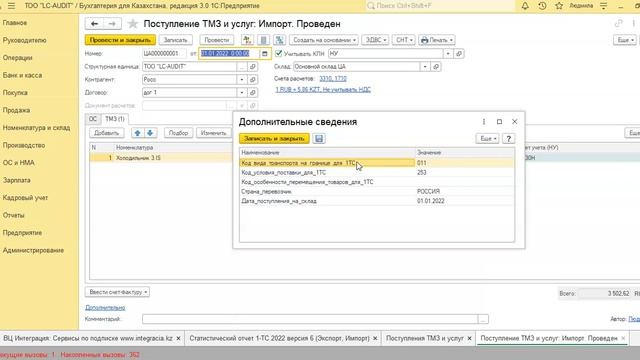Expand the Ввести счет-фактуру dropdown
Screen dimensions: 640x360
click(118, 292)
